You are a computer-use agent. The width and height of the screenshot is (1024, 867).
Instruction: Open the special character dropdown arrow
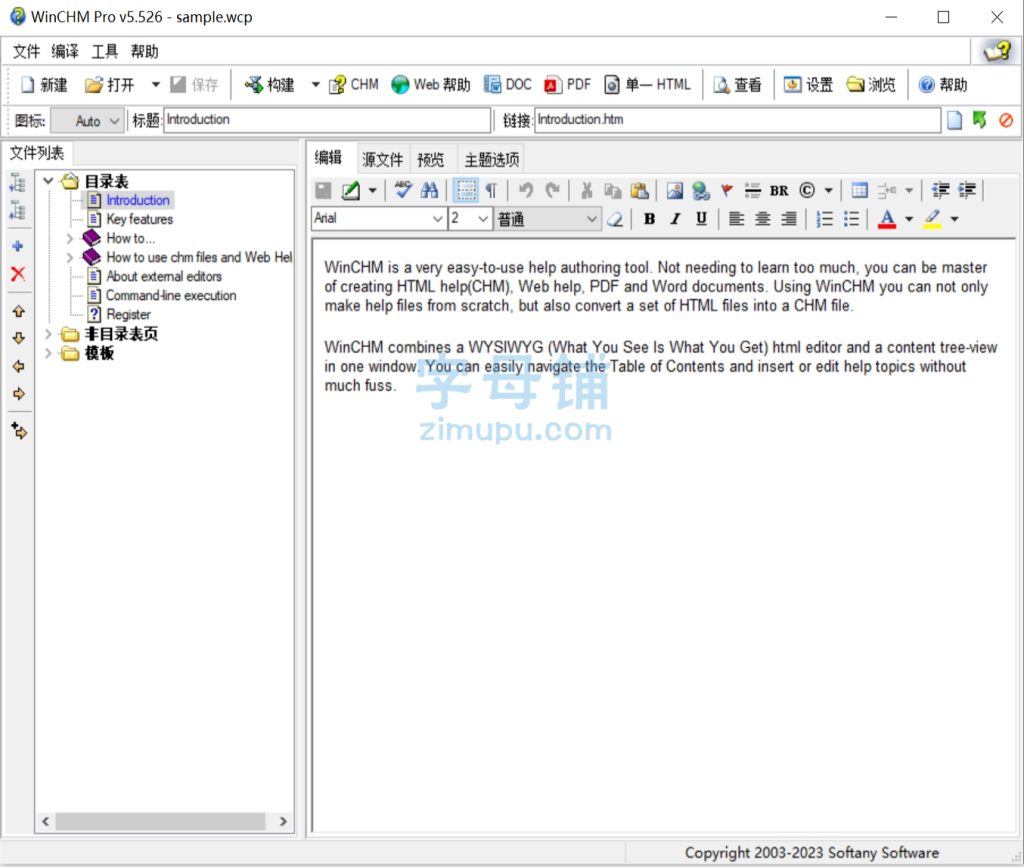tap(828, 191)
